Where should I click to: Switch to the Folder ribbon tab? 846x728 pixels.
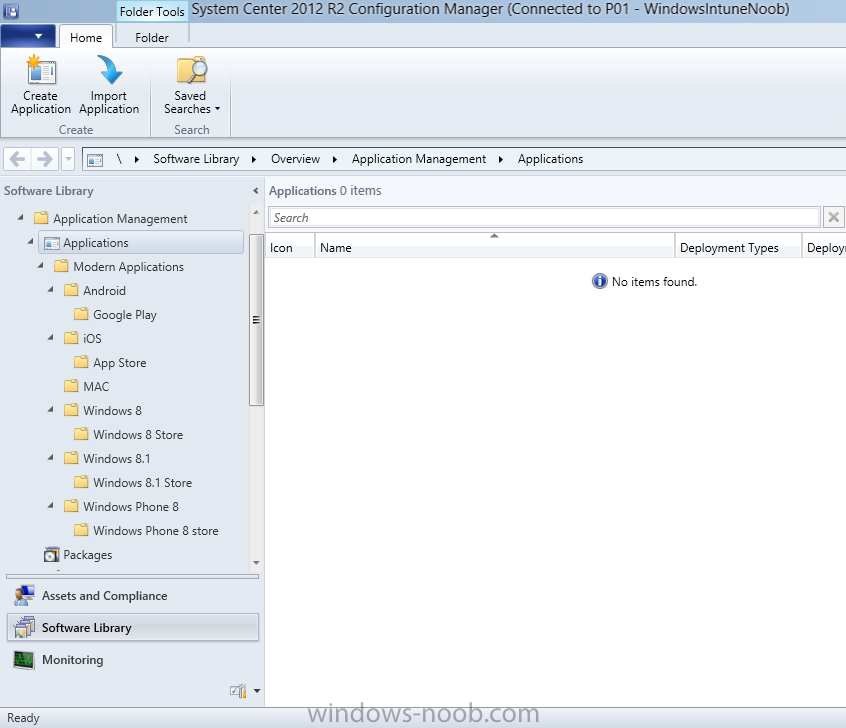[x=152, y=37]
